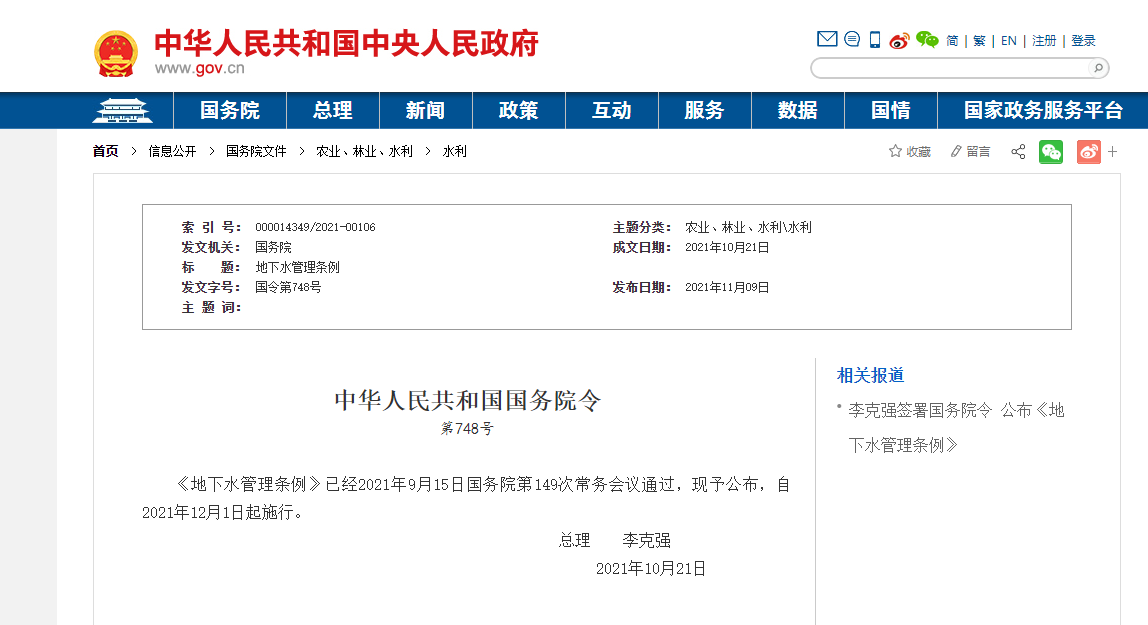Click the WeChat icon in top header

[927, 40]
